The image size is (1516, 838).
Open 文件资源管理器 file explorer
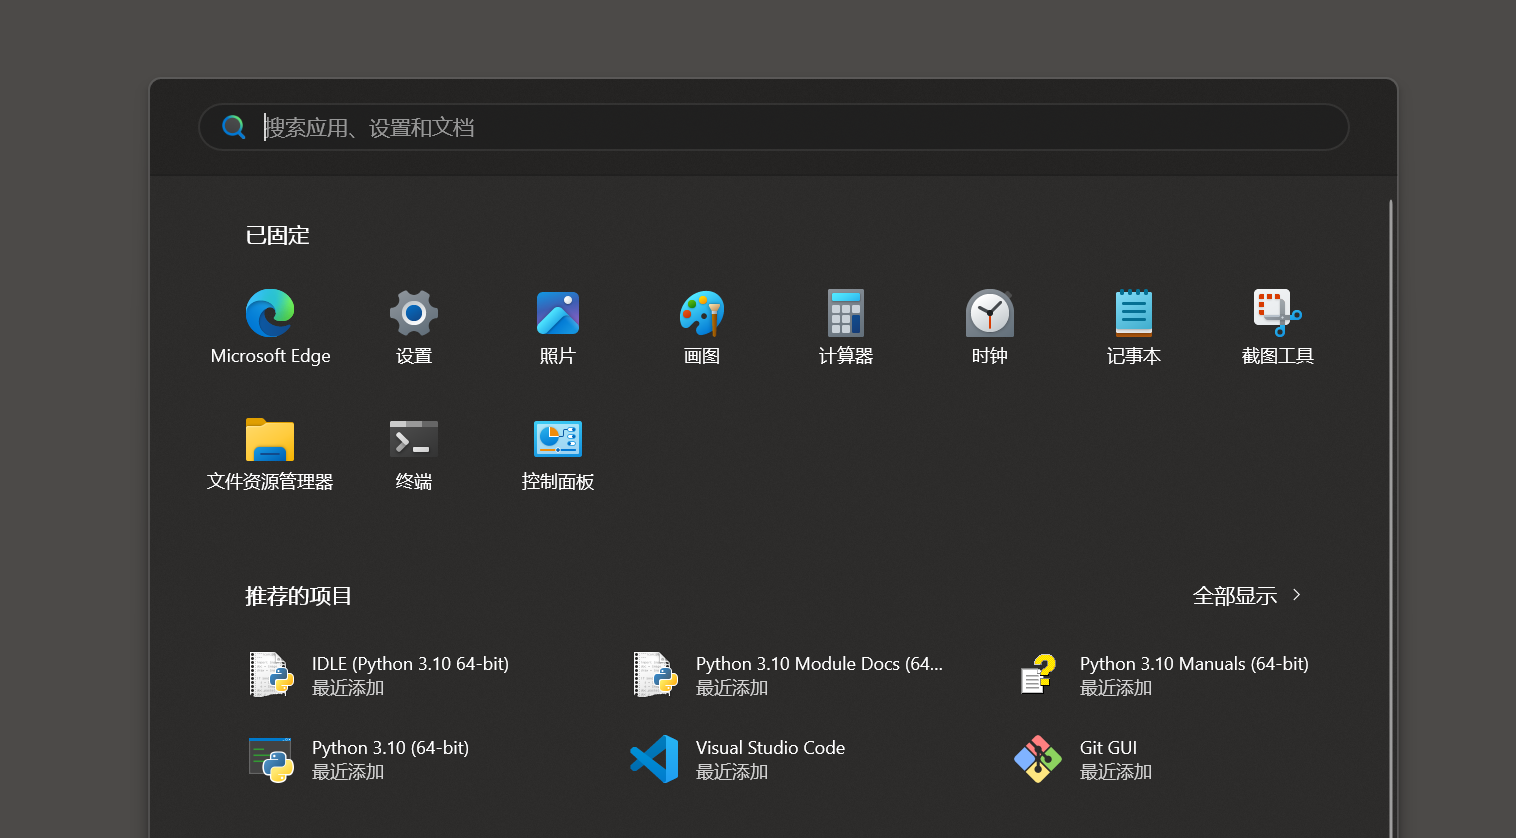(270, 454)
